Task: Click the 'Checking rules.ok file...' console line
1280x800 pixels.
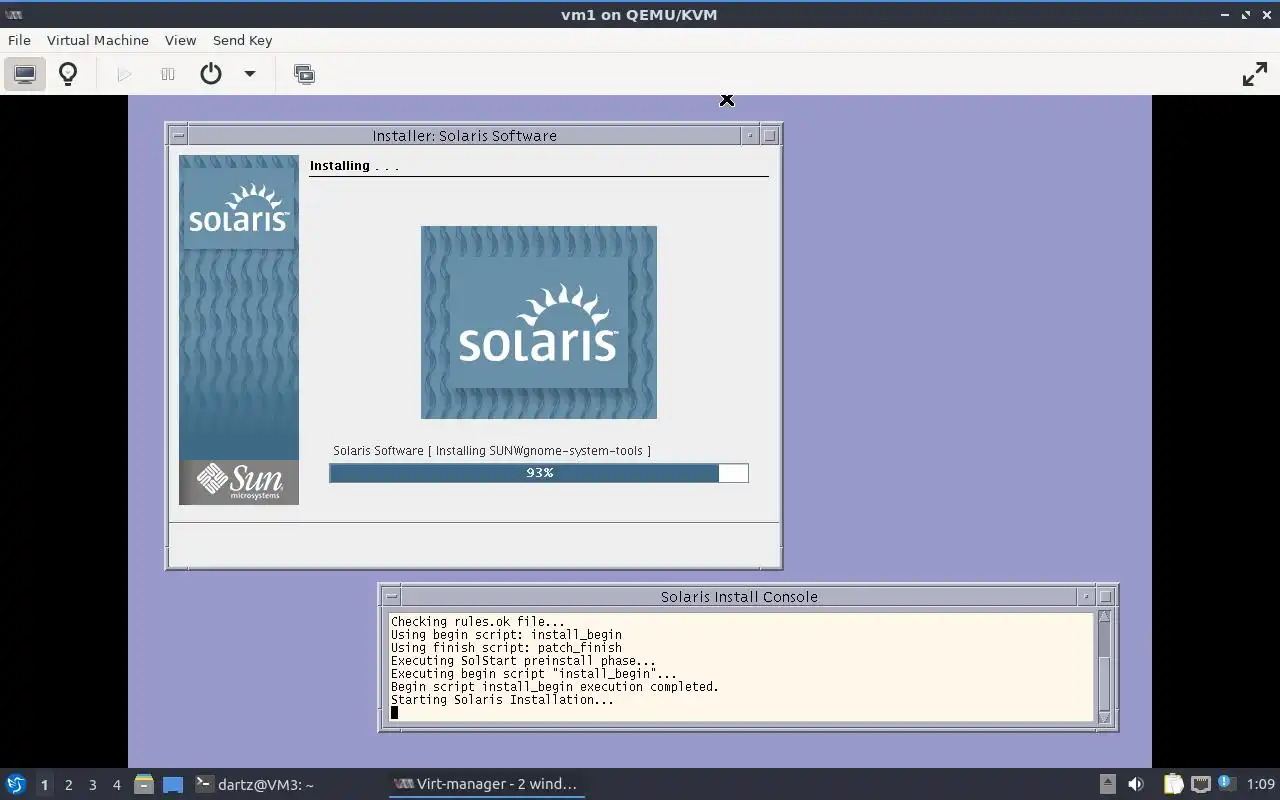Action: (x=477, y=622)
